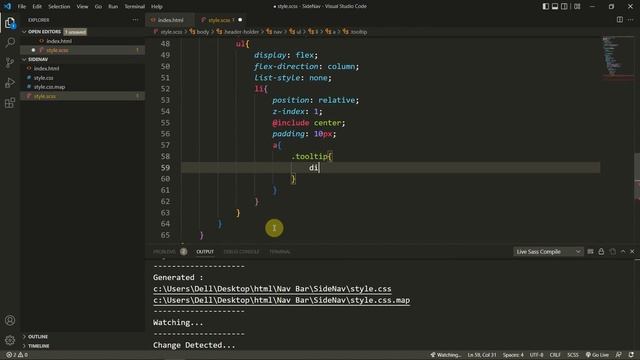Toggle output auto-scroll lock icon
This screenshot has height=360, width=640.
[601, 252]
